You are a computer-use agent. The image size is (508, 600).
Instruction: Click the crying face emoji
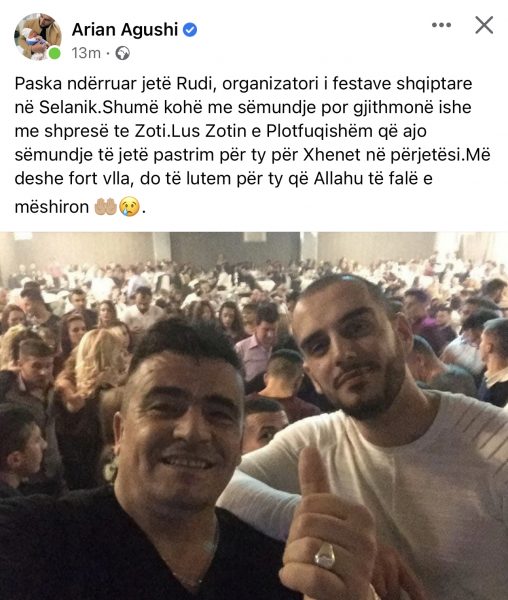(129, 207)
